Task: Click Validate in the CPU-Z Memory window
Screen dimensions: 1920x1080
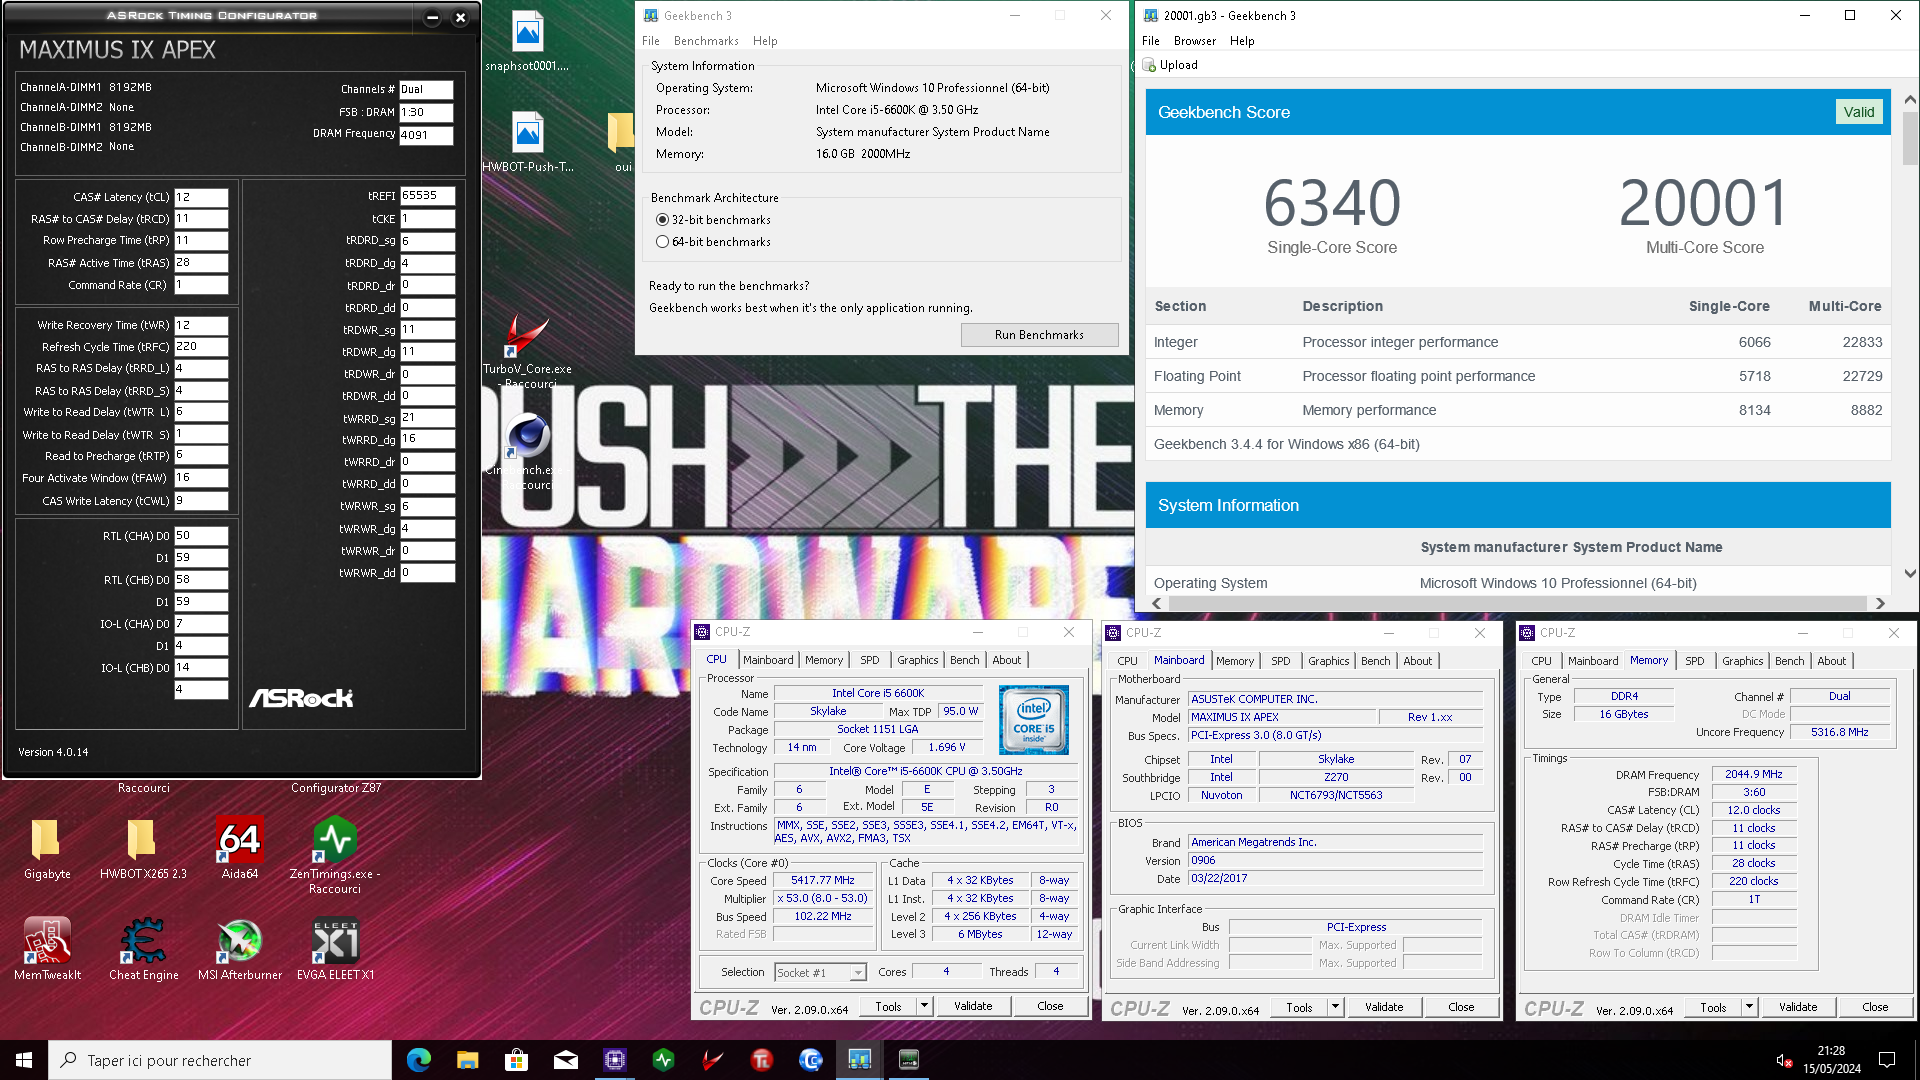Action: point(1798,1007)
